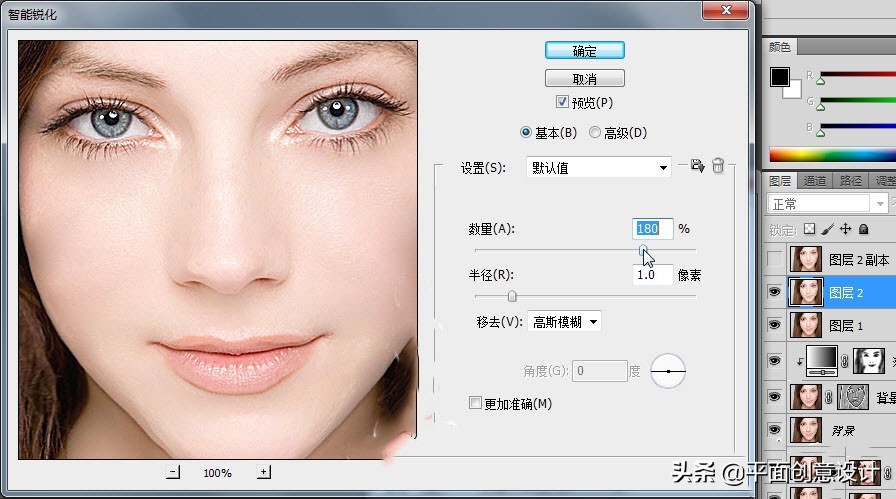Viewport: 896px width, 499px height.
Task: Switch to the 路径 tab
Action: pyautogui.click(x=850, y=181)
